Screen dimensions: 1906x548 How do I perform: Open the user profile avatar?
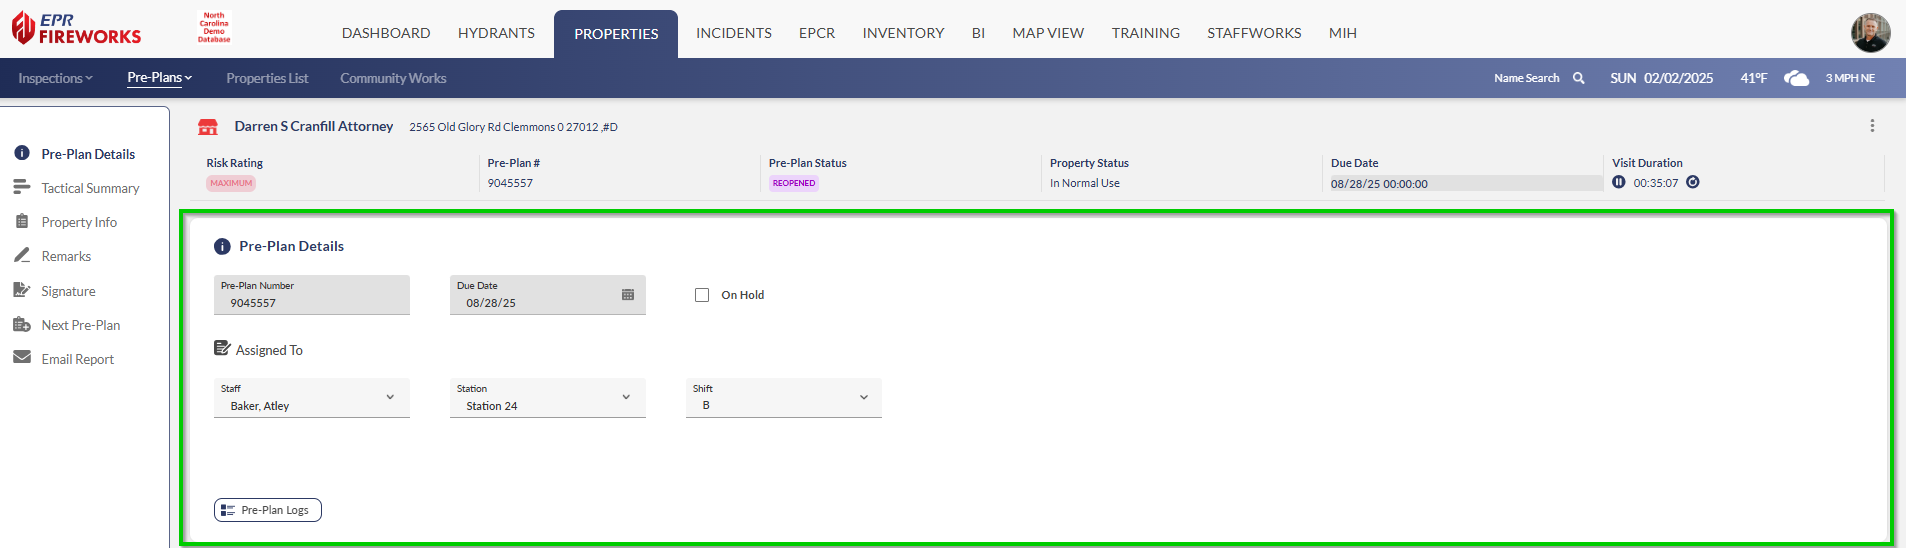[1869, 32]
